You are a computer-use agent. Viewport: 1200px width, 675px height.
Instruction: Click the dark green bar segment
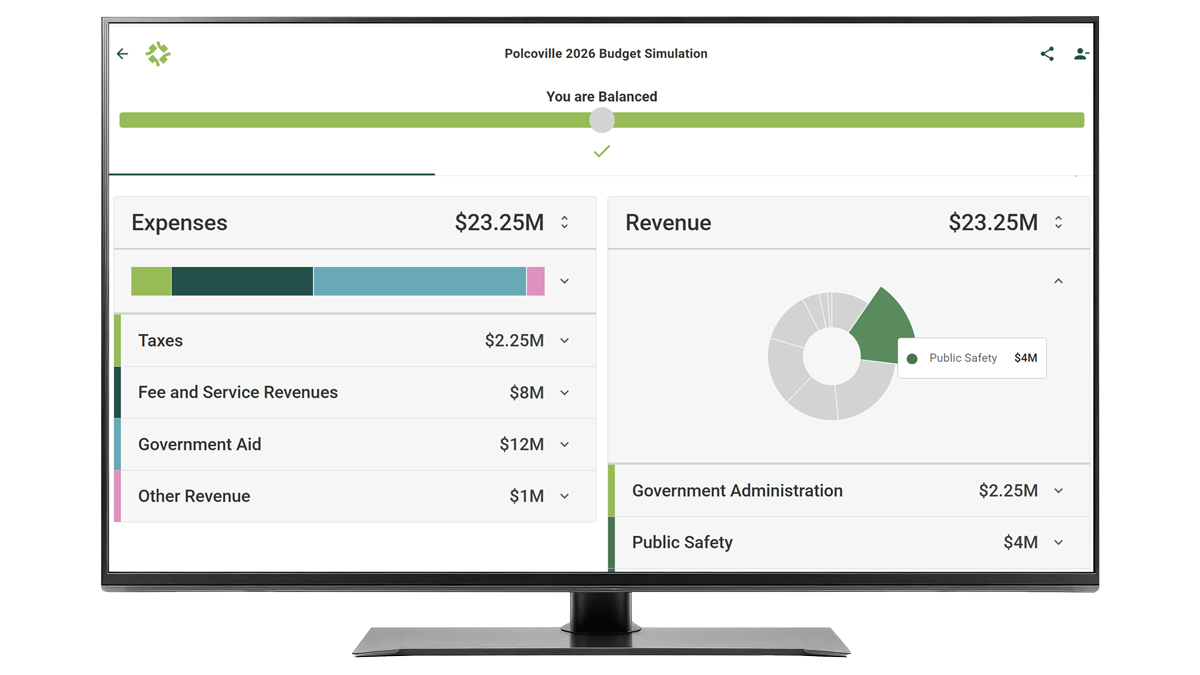point(242,281)
